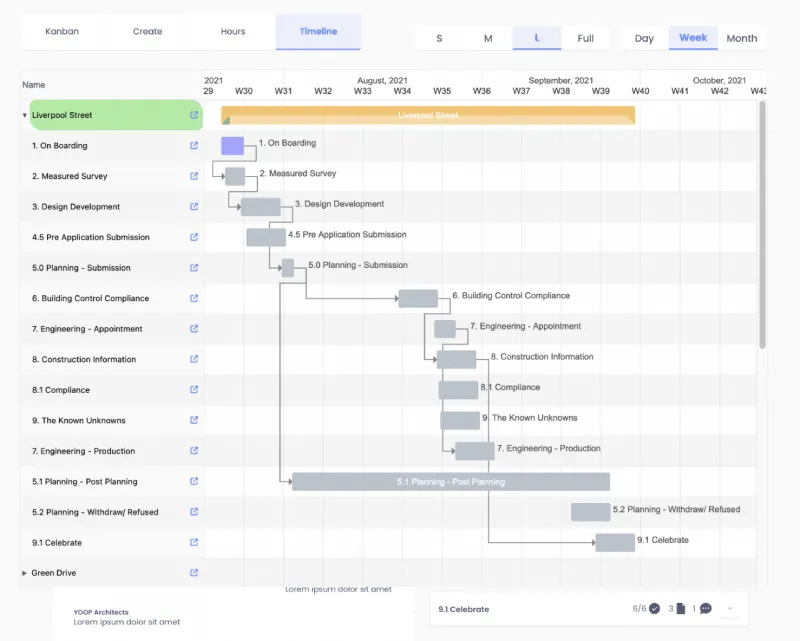800x641 pixels.
Task: Select the Full size option
Action: click(x=586, y=38)
